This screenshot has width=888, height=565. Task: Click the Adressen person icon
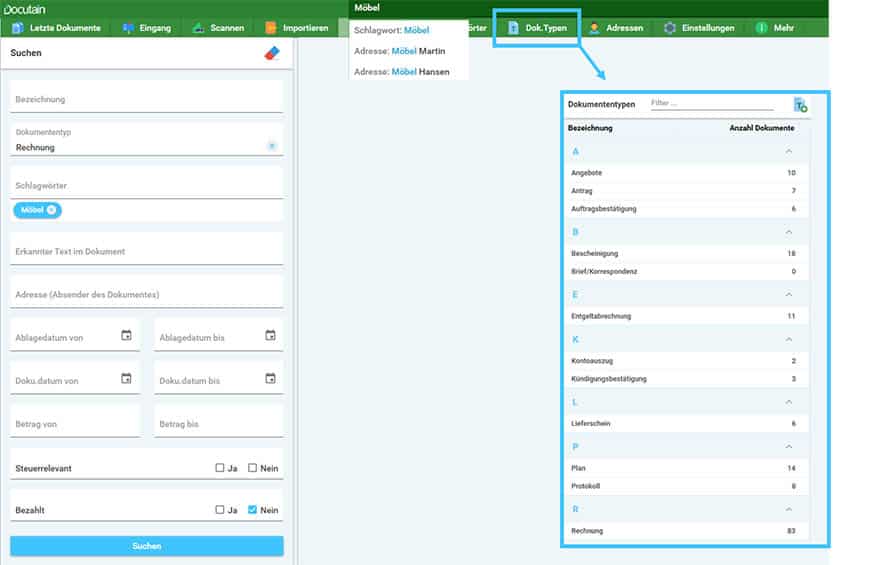click(594, 28)
